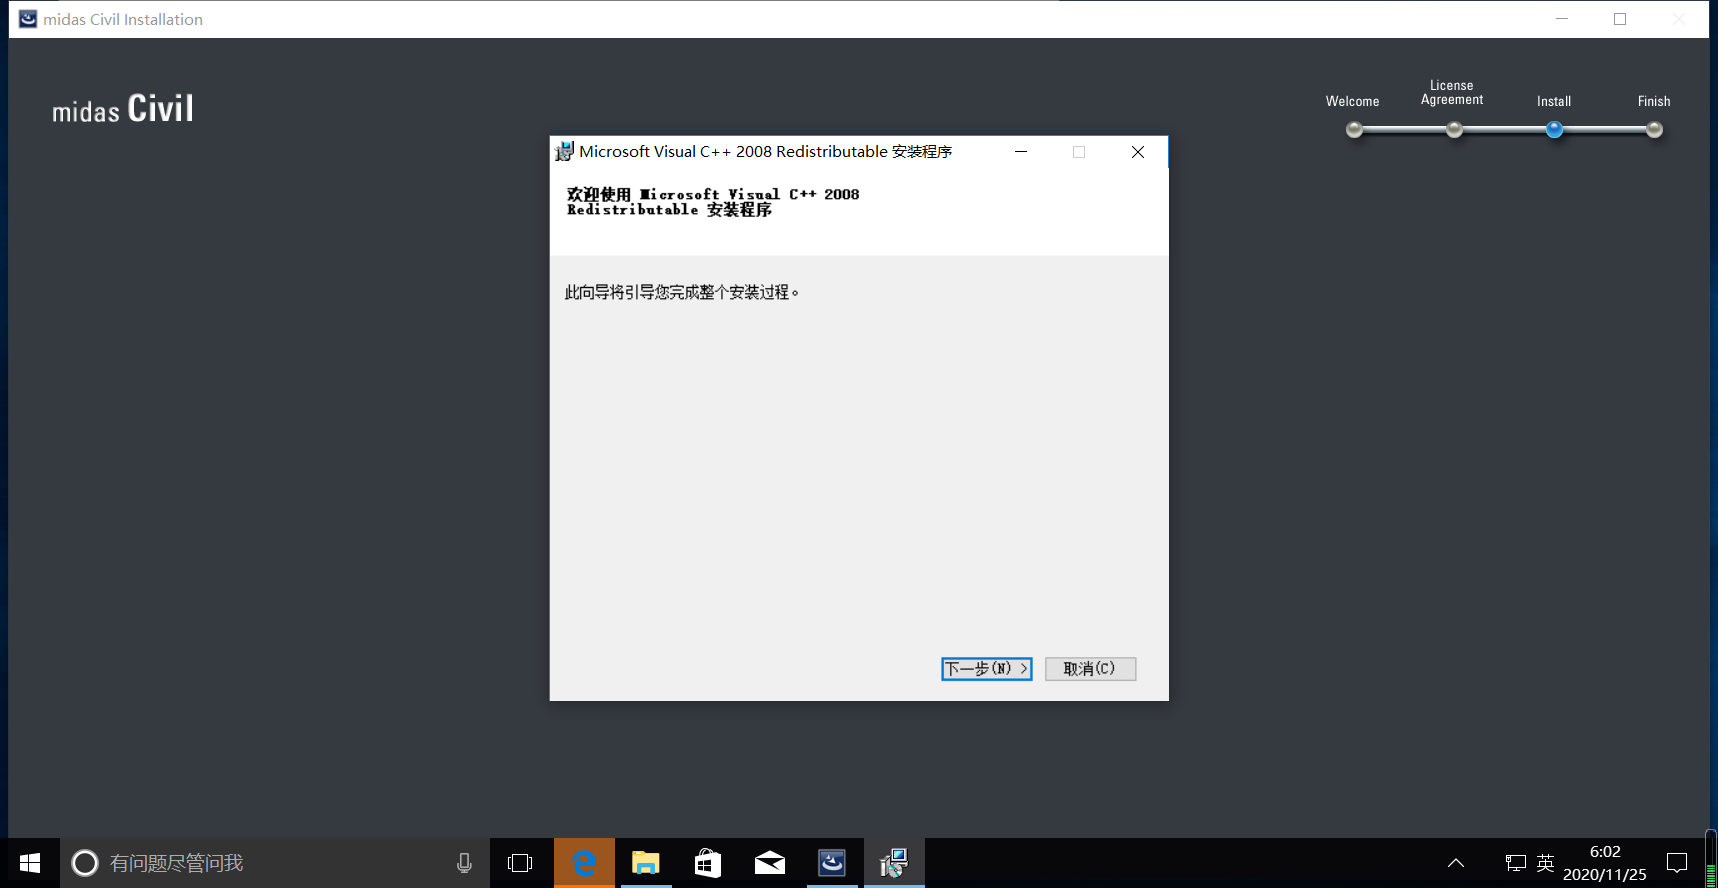
Task: Switch the 英 input language indicator
Action: (x=1546, y=863)
